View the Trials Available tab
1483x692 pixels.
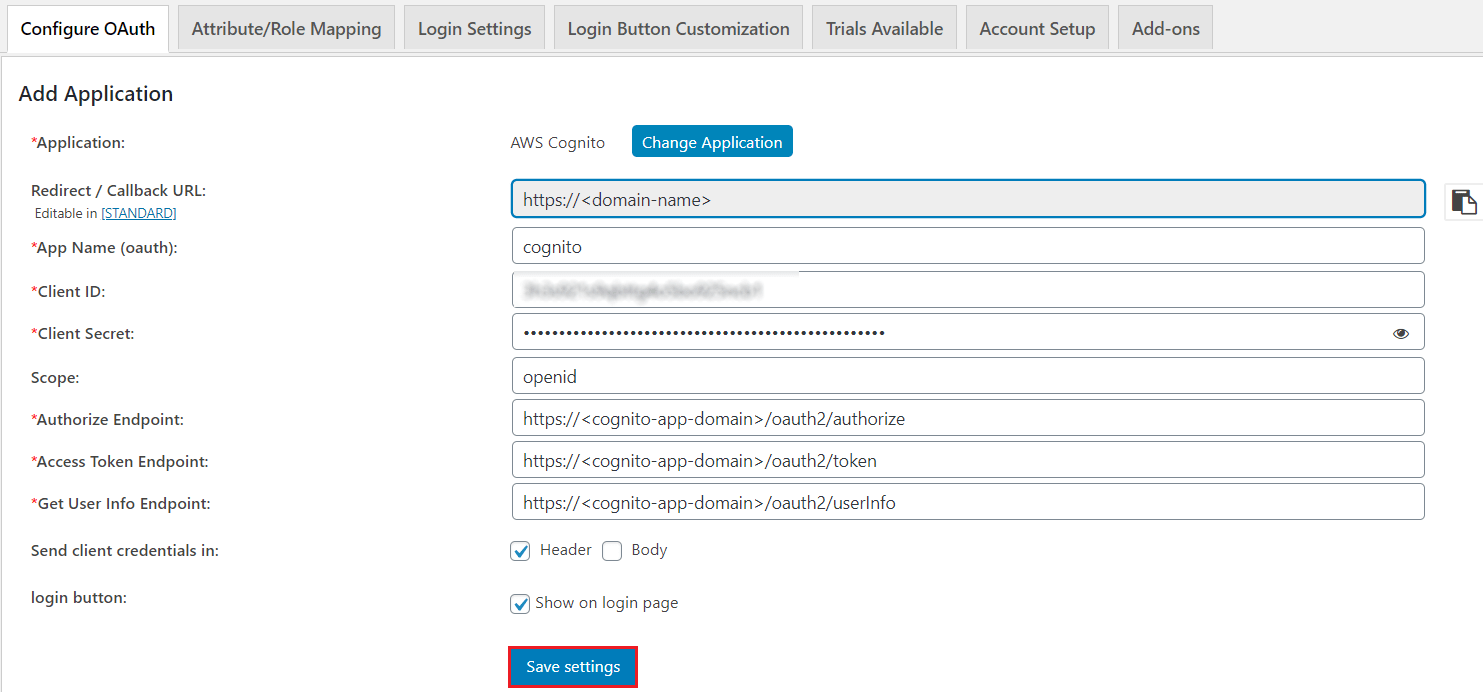tap(883, 27)
